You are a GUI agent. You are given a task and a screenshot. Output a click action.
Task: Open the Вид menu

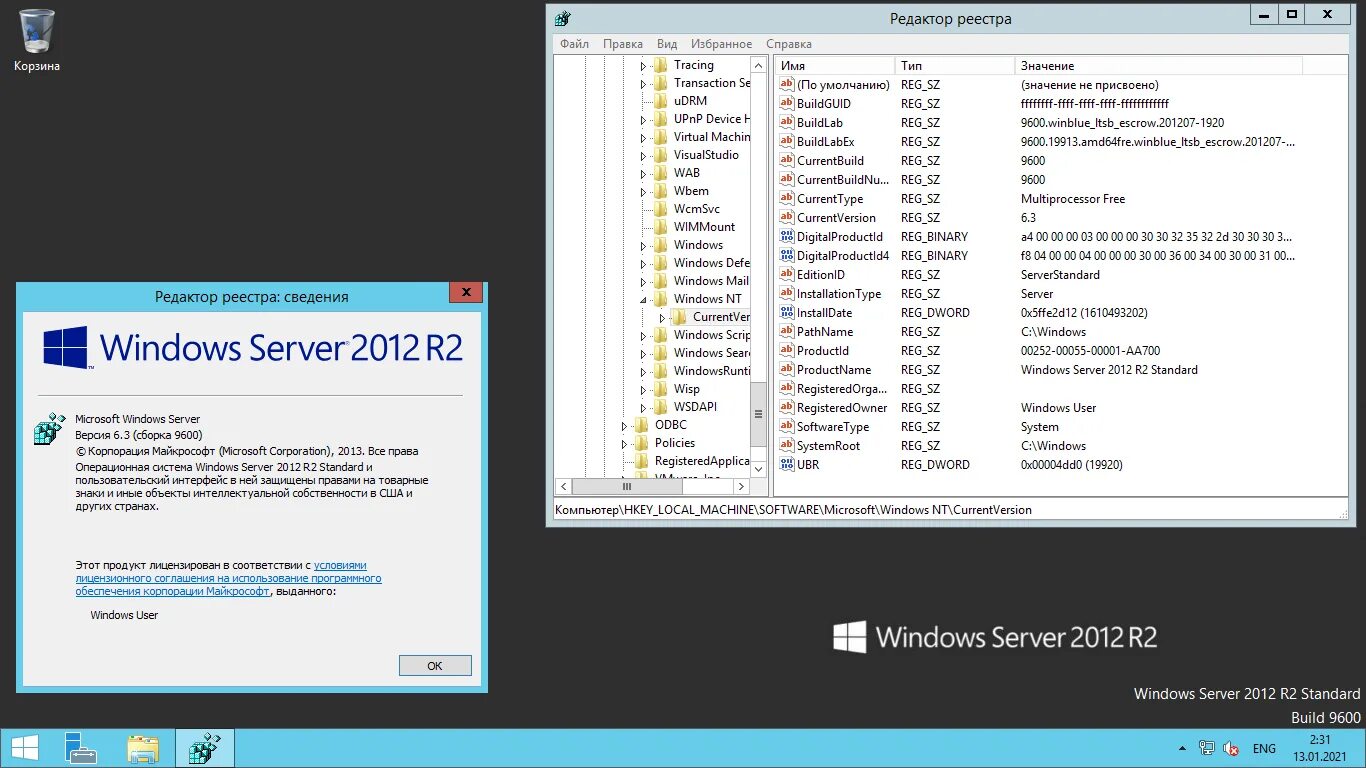pyautogui.click(x=667, y=44)
